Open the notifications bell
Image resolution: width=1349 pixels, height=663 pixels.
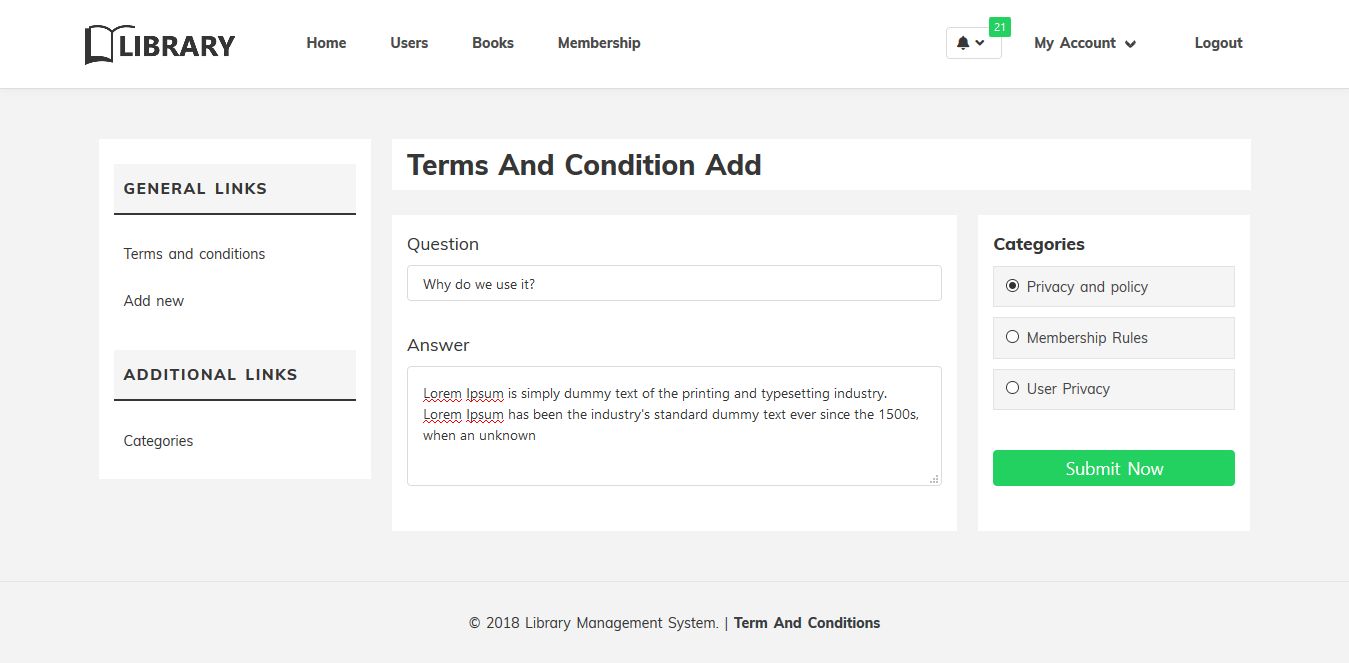coord(963,43)
